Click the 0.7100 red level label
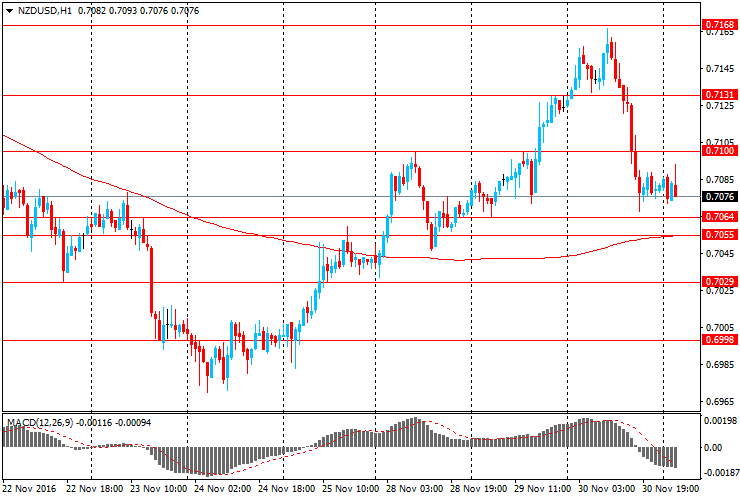Screen dimensions: 740x500 [720, 151]
